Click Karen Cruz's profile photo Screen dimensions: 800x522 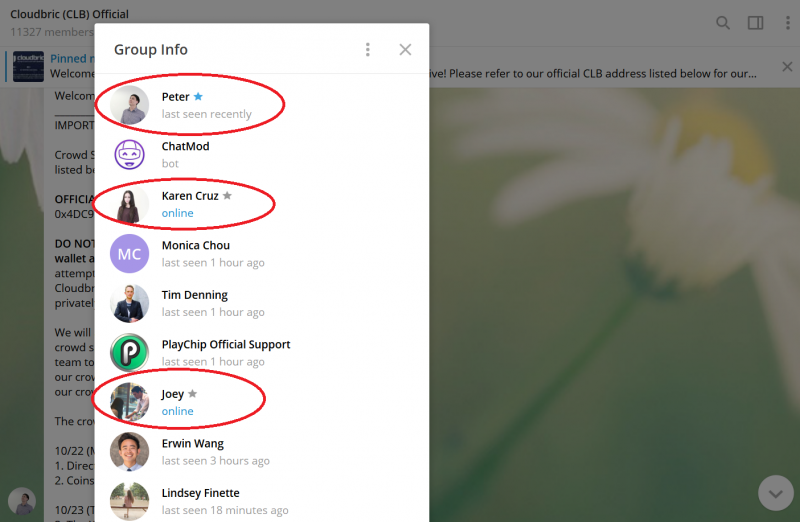tap(130, 204)
